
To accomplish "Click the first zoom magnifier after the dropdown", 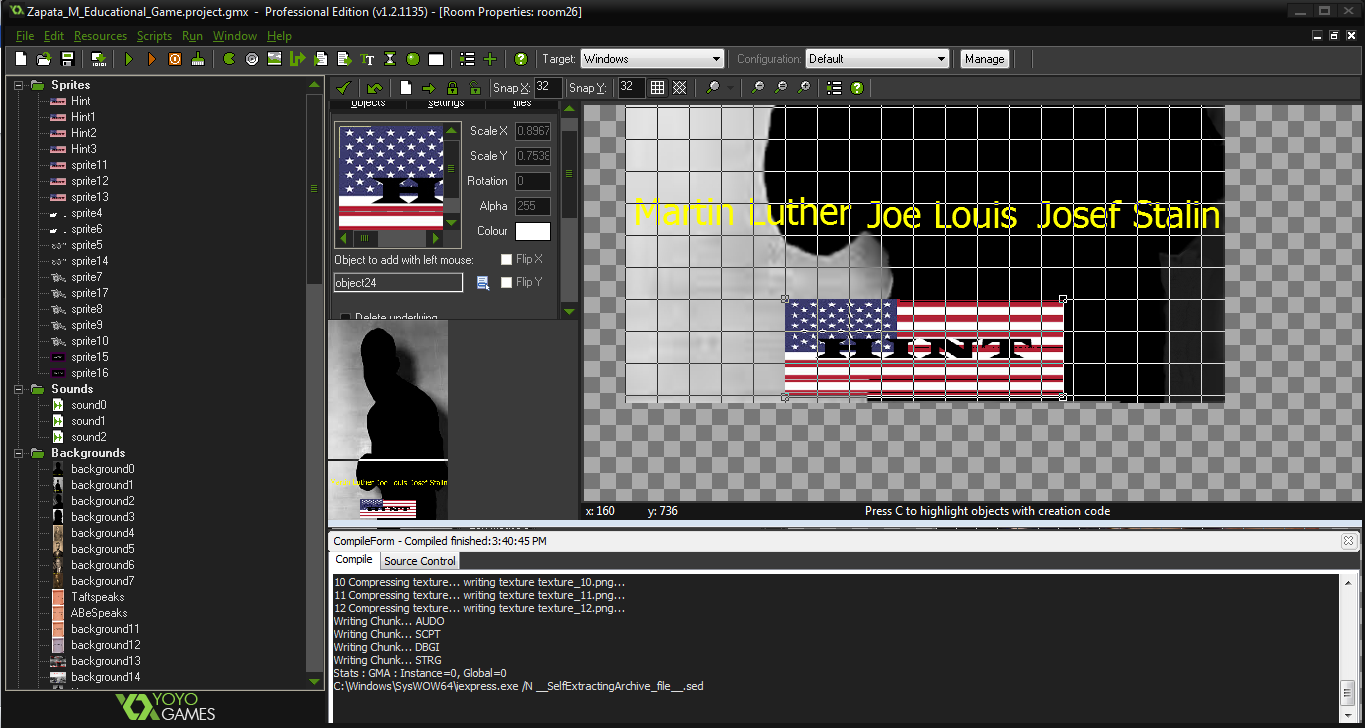I will tap(758, 88).
